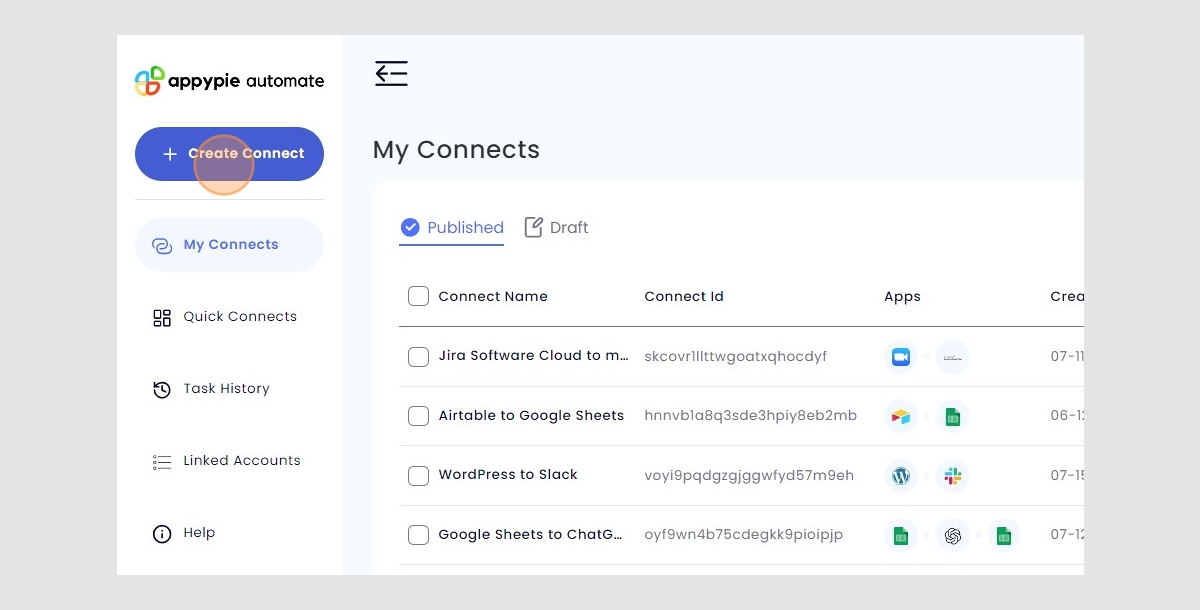This screenshot has width=1200, height=610.
Task: Open the Airtable to Google Sheets connect
Action: tap(531, 416)
